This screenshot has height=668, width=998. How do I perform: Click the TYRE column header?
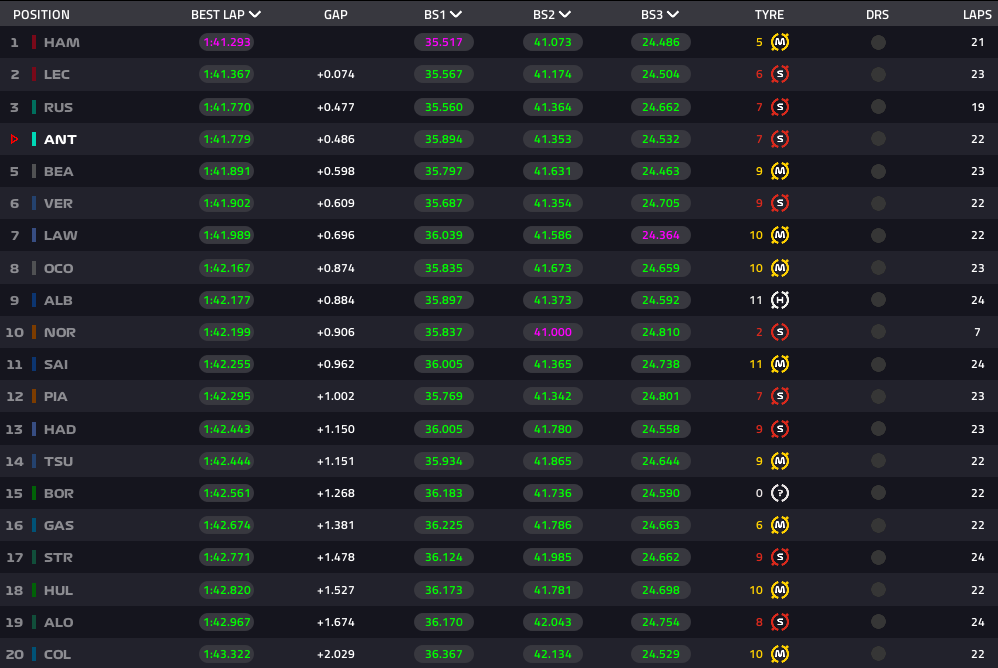(x=769, y=15)
